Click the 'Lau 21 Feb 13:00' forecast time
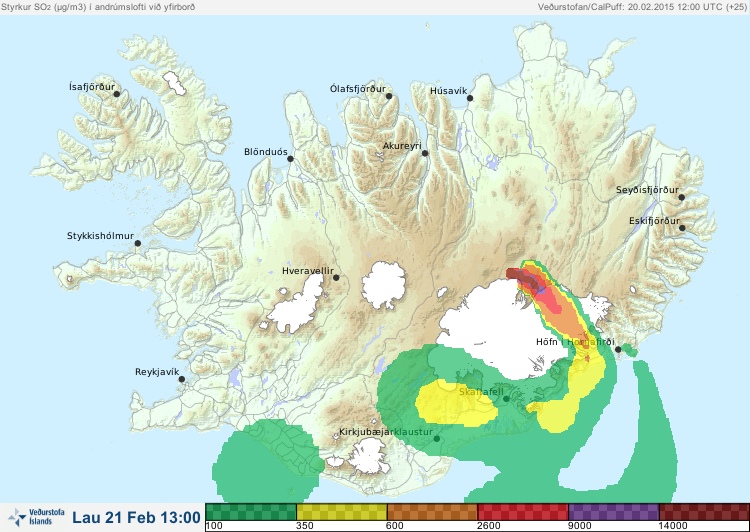Screen dimensions: 750x532 pos(136,518)
